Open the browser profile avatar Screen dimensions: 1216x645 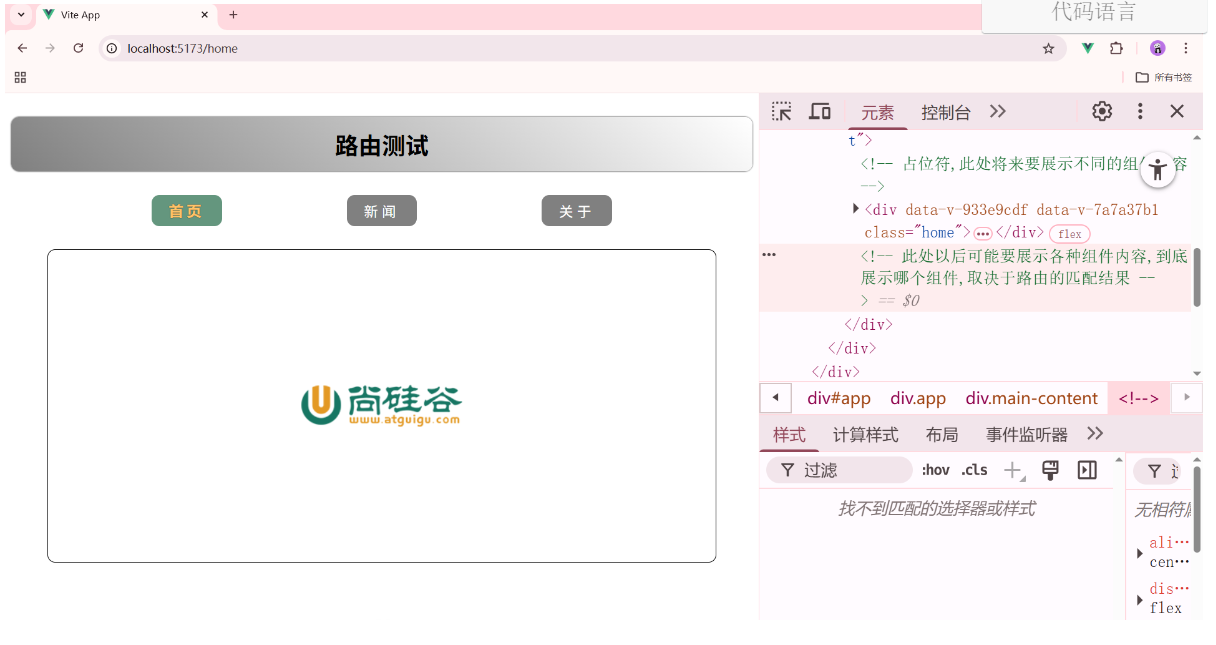[1157, 48]
